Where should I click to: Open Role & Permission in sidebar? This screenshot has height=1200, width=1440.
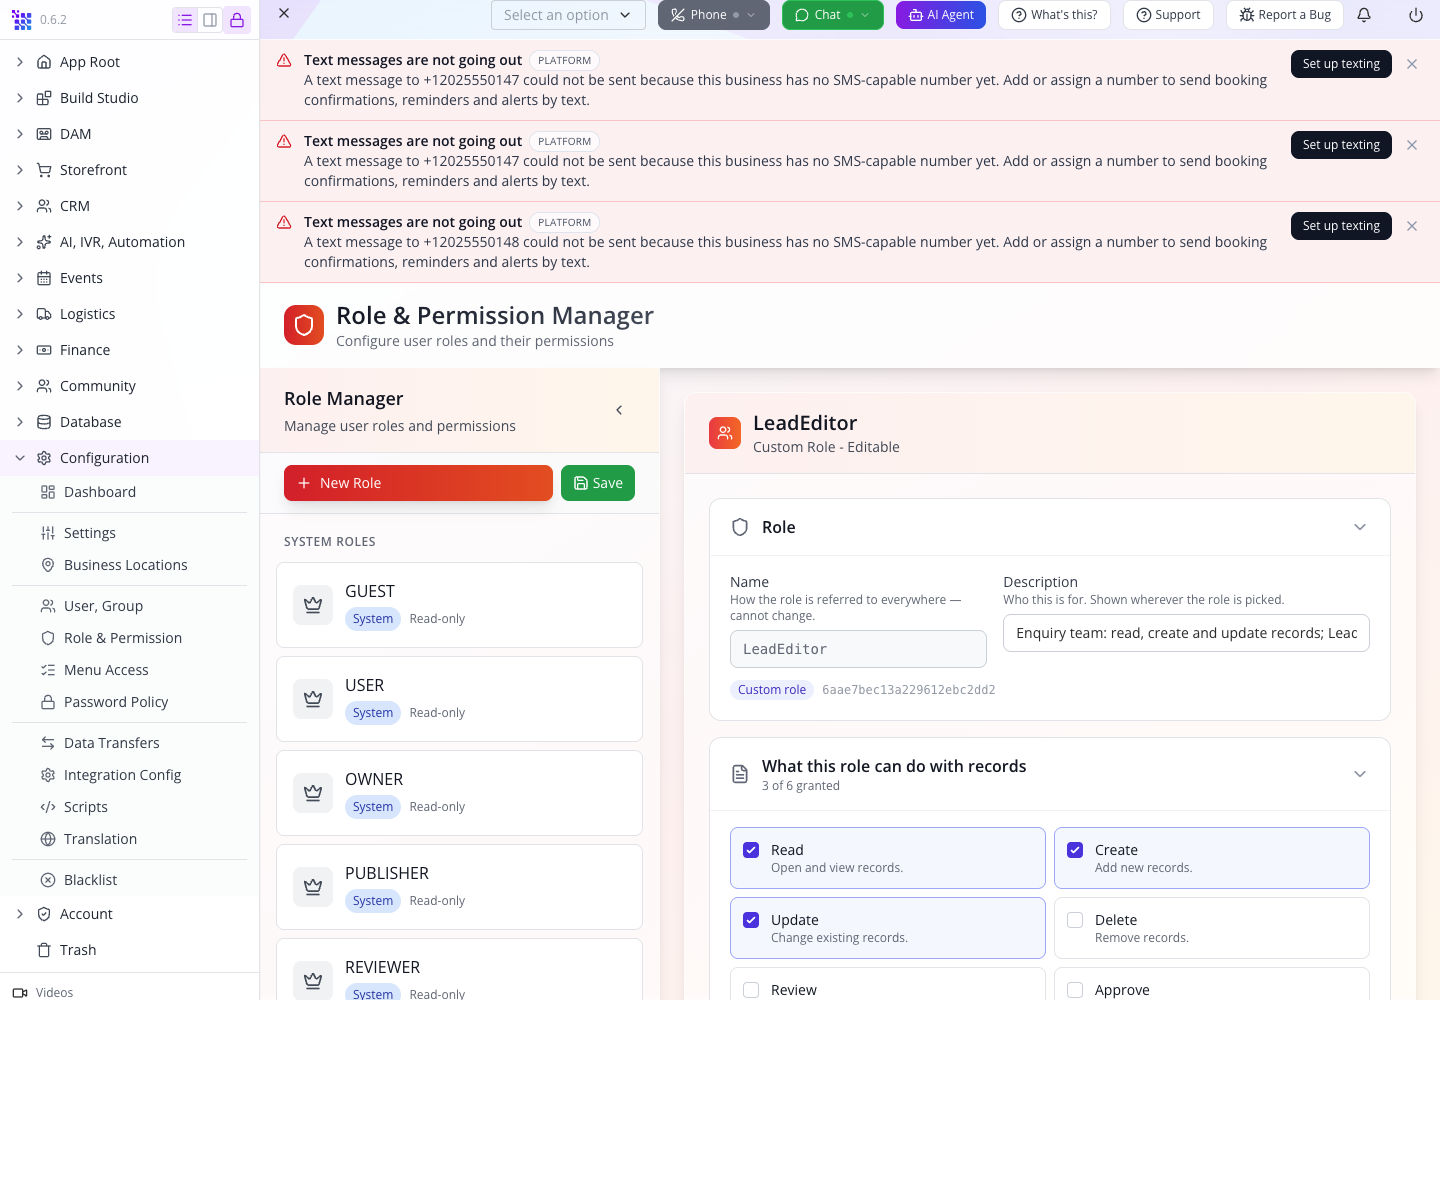pyautogui.click(x=123, y=638)
